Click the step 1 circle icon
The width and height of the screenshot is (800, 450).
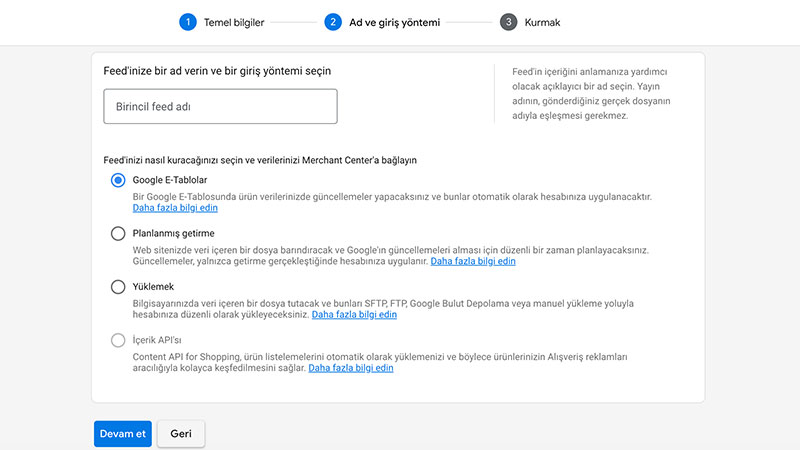click(187, 22)
